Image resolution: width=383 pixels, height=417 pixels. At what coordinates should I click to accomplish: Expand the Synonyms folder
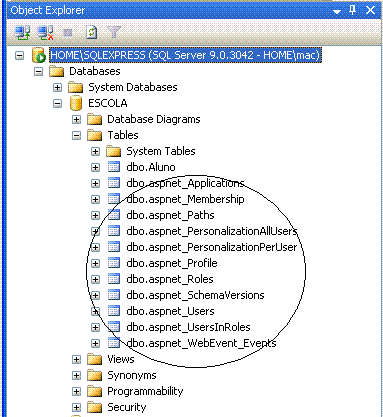pos(77,375)
